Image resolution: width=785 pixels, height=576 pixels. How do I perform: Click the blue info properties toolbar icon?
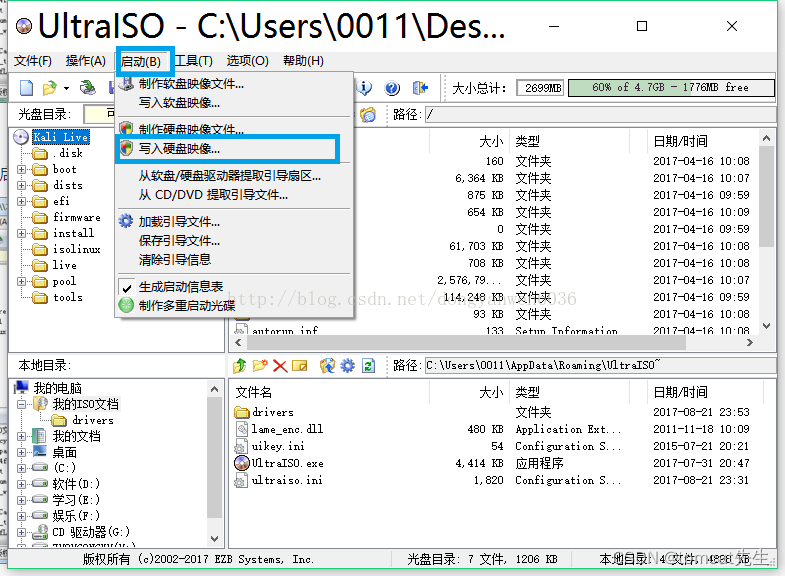point(365,88)
